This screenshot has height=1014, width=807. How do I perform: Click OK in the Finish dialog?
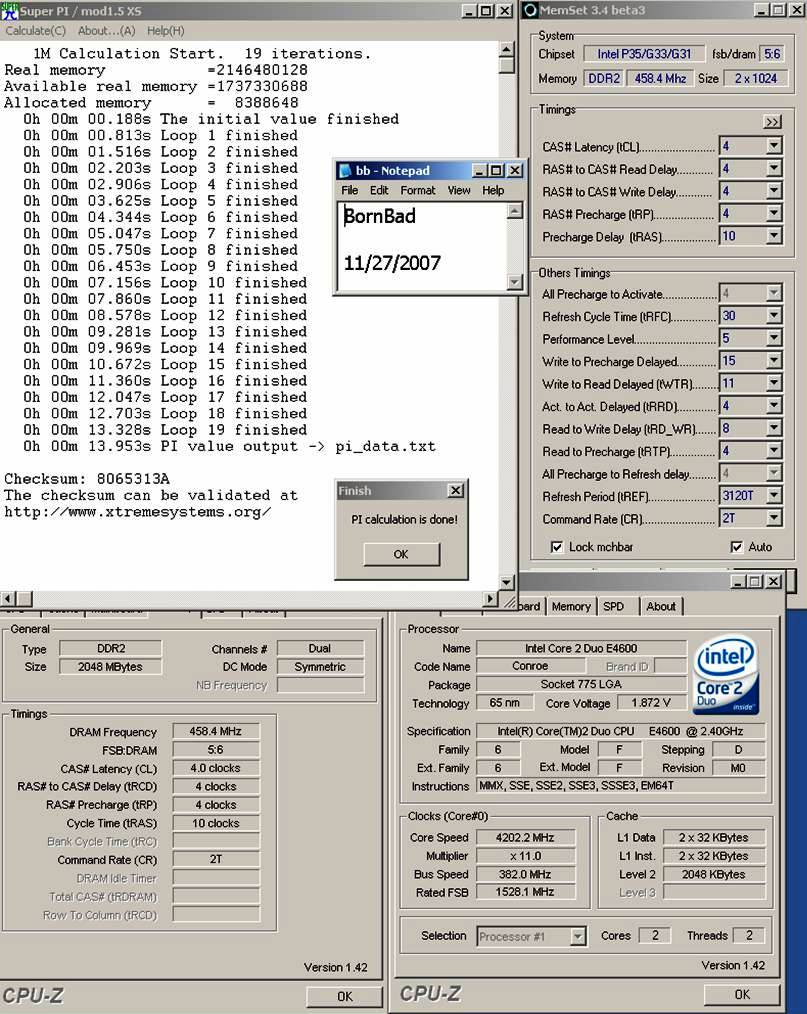coord(402,554)
